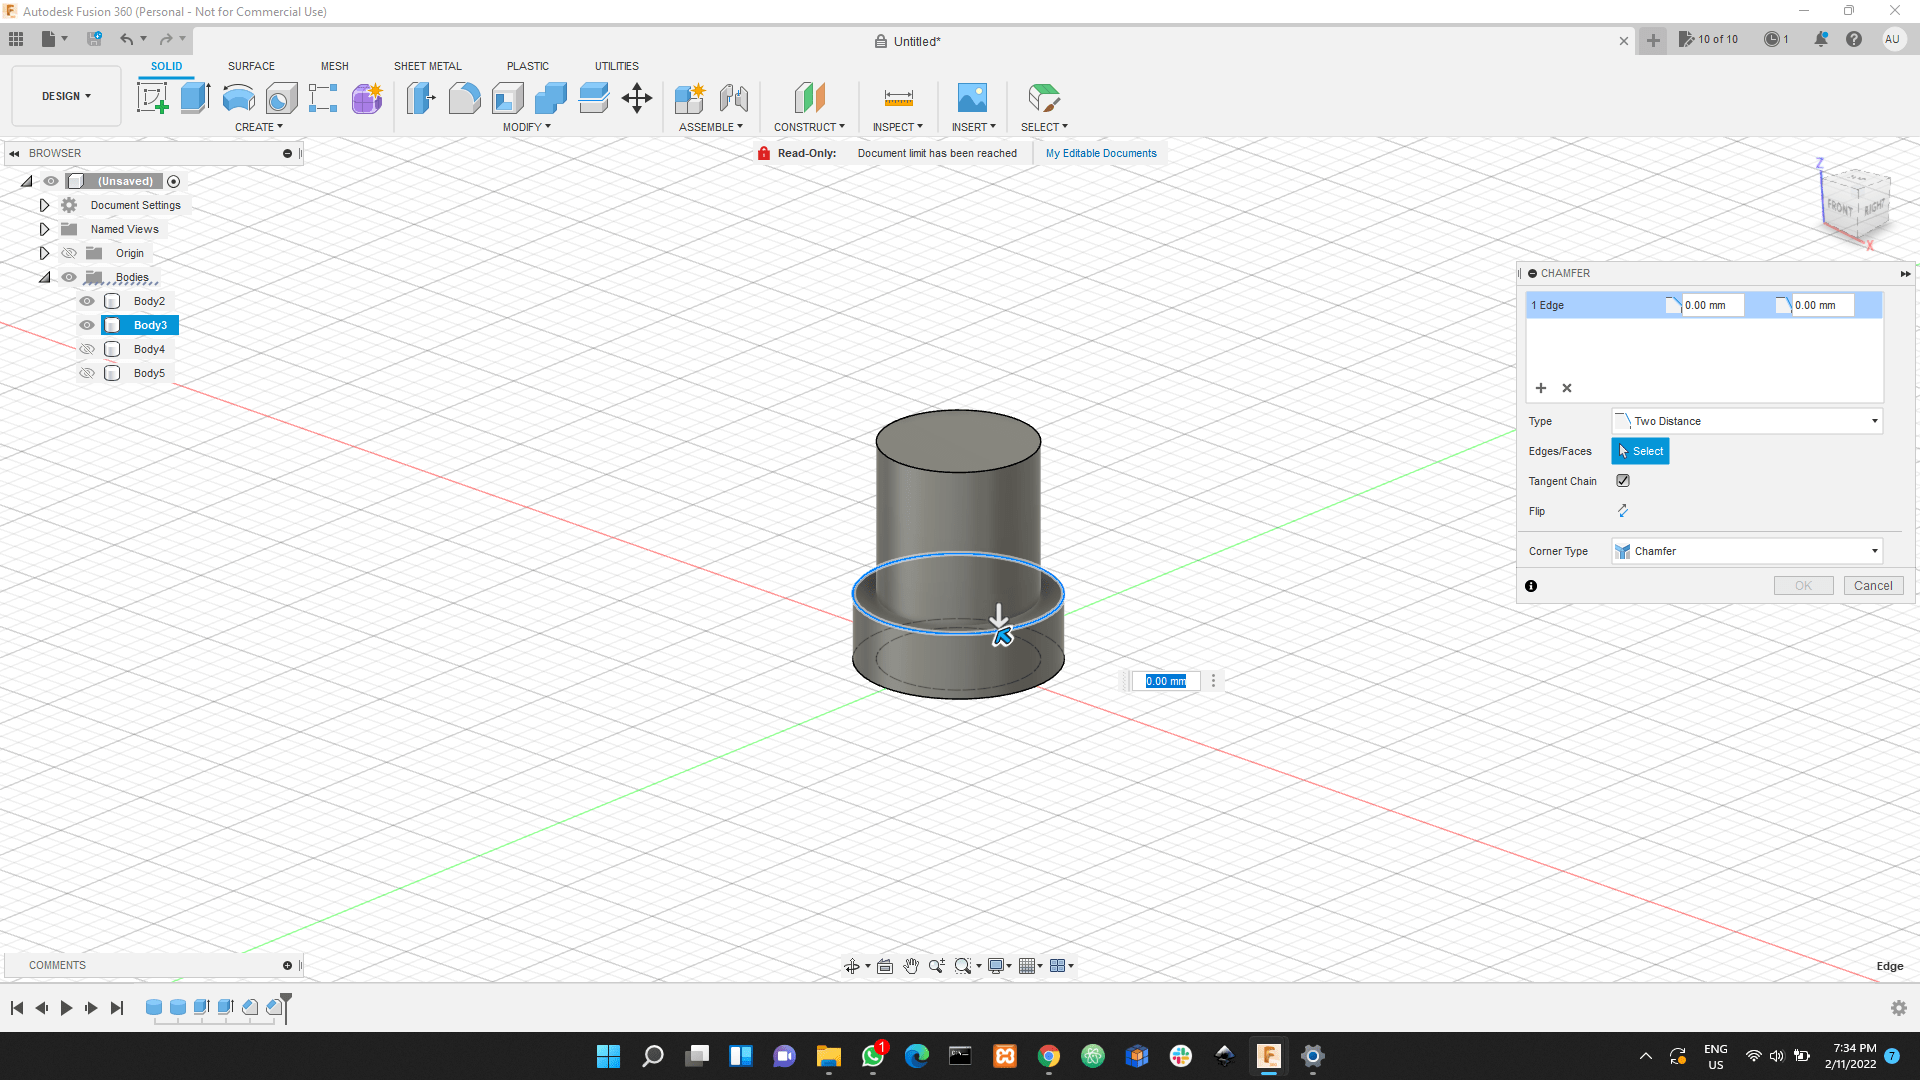
Task: Hide the Body3 body
Action: point(87,324)
